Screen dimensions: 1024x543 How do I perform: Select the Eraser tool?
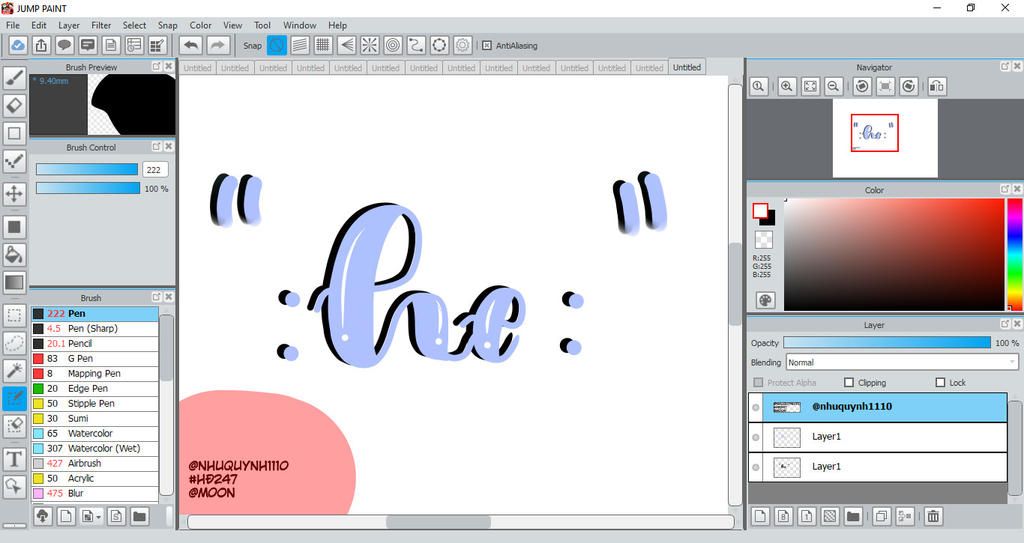click(x=14, y=105)
